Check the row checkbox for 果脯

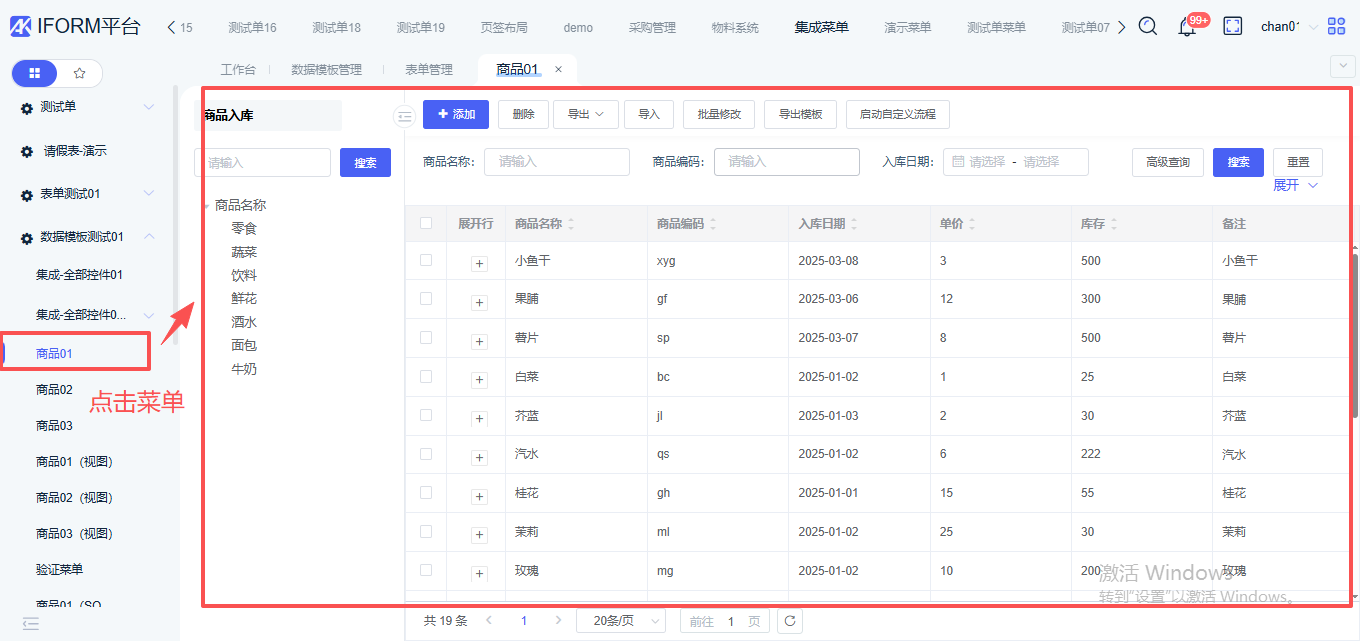(426, 299)
